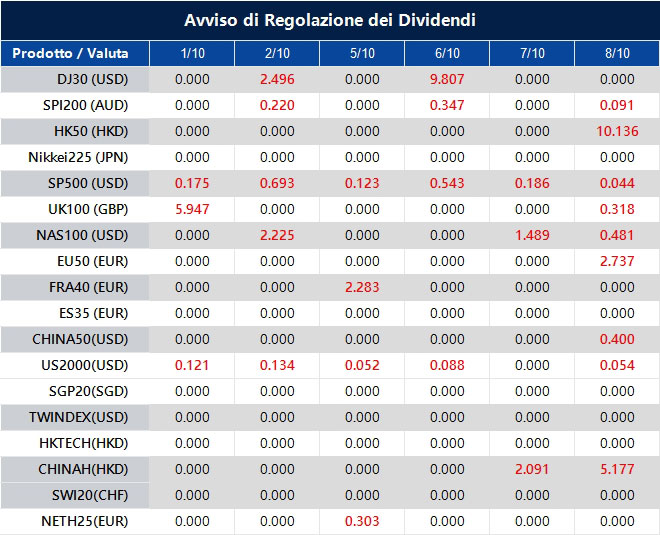Click the US2000 value 0.088
Screen dimensions: 660x535
[447, 365]
